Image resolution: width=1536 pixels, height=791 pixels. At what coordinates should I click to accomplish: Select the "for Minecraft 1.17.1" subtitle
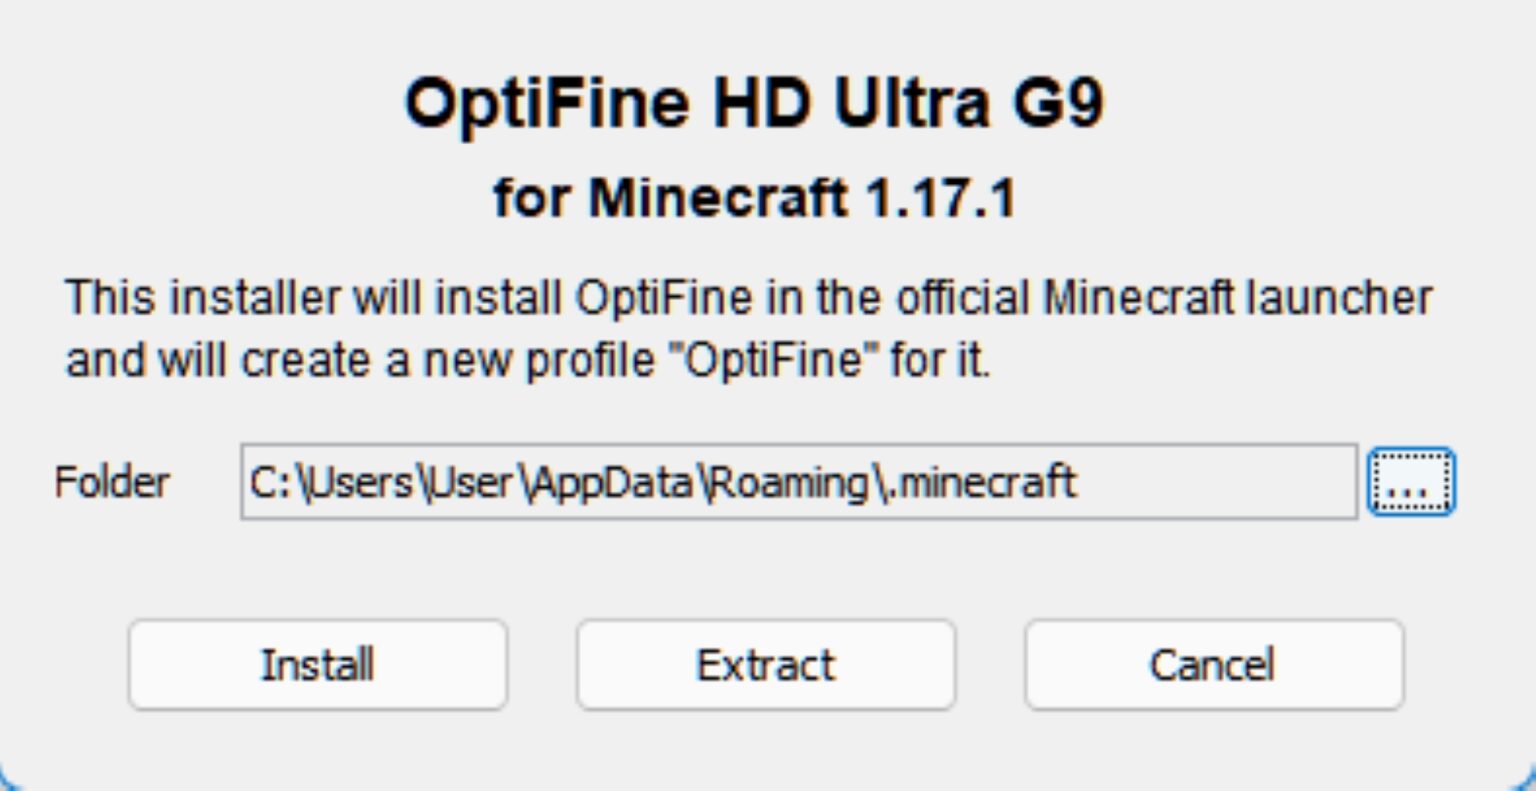[754, 197]
